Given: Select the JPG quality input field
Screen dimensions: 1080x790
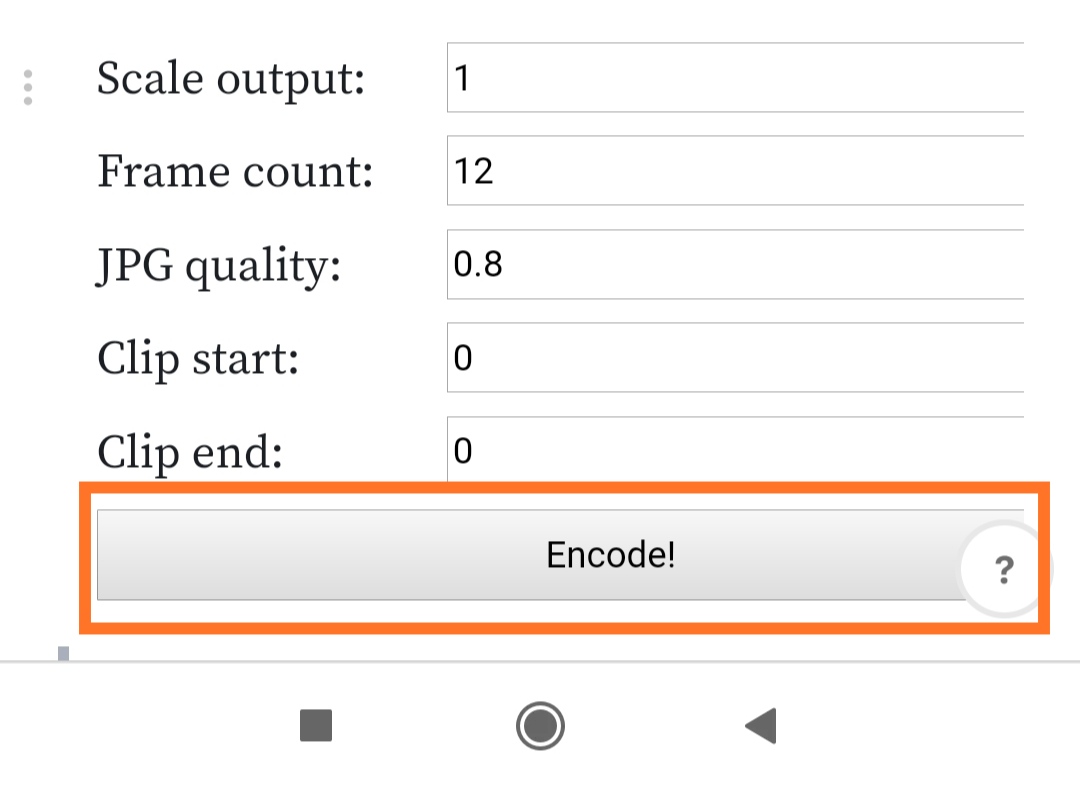Looking at the screenshot, I should pyautogui.click(x=735, y=264).
